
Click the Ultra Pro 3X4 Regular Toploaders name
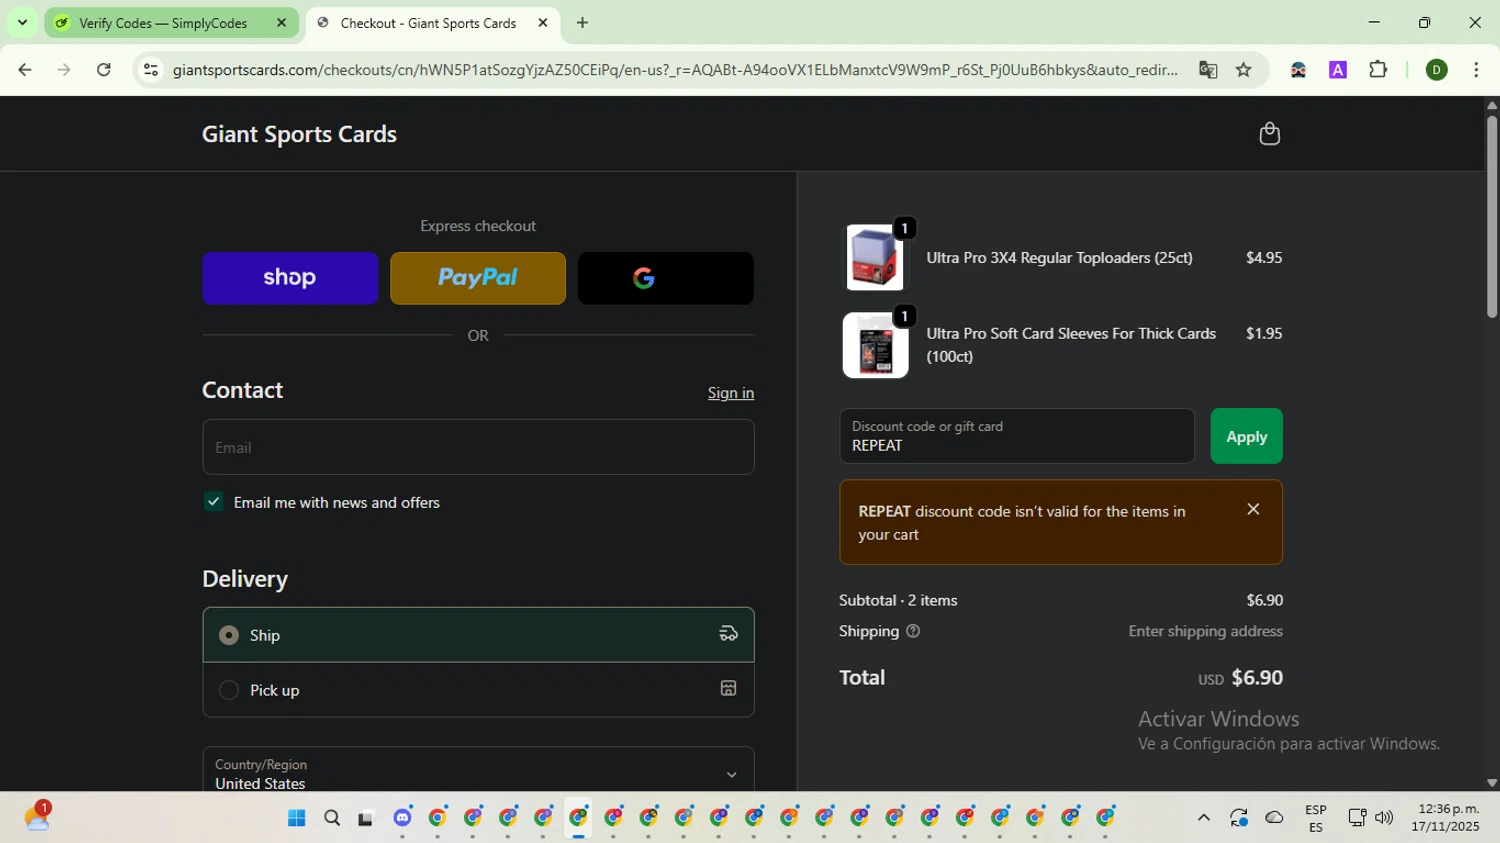pyautogui.click(x=1059, y=257)
